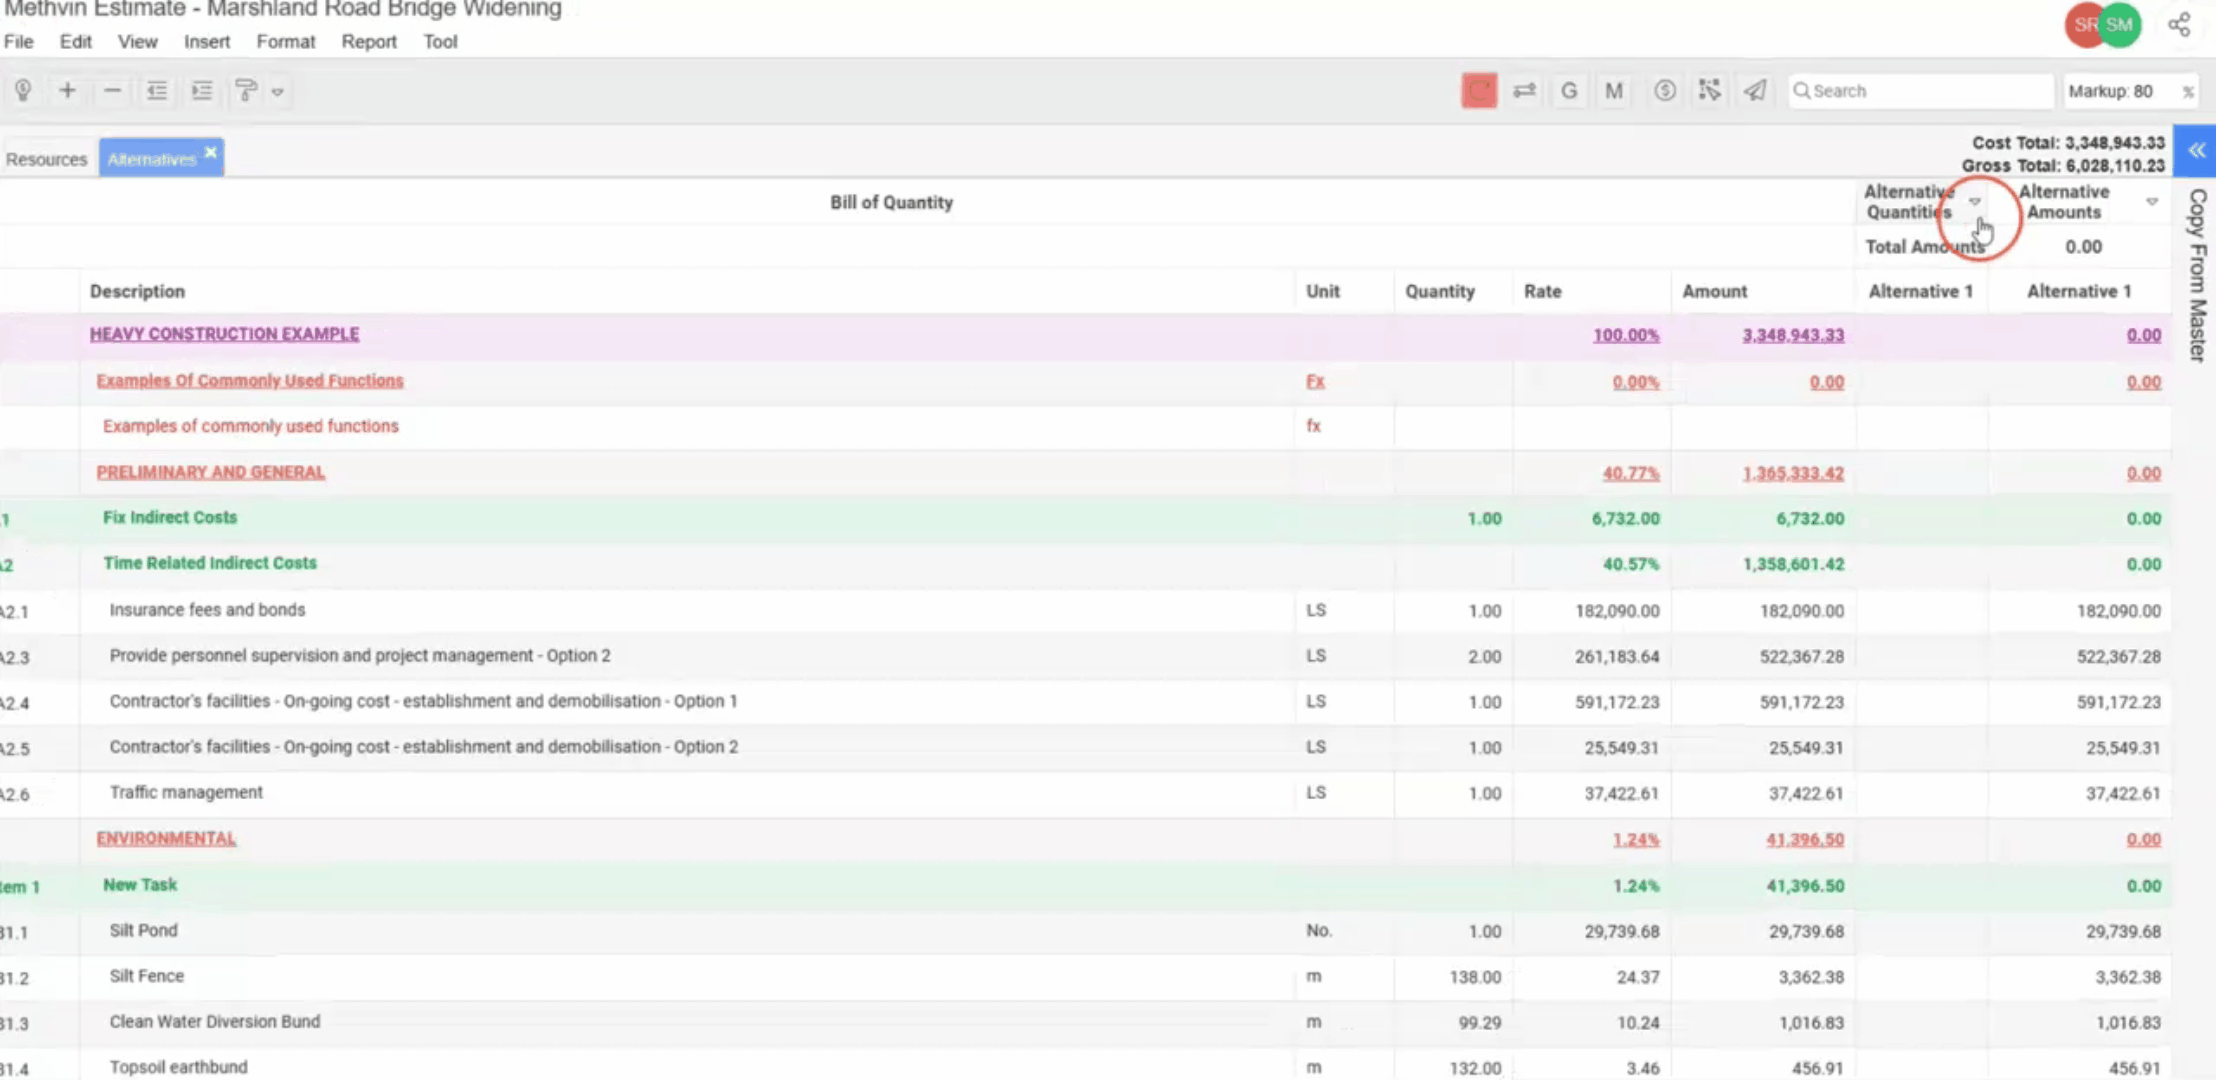This screenshot has height=1080, width=2216.
Task: Switch to the Resources tab
Action: click(46, 159)
